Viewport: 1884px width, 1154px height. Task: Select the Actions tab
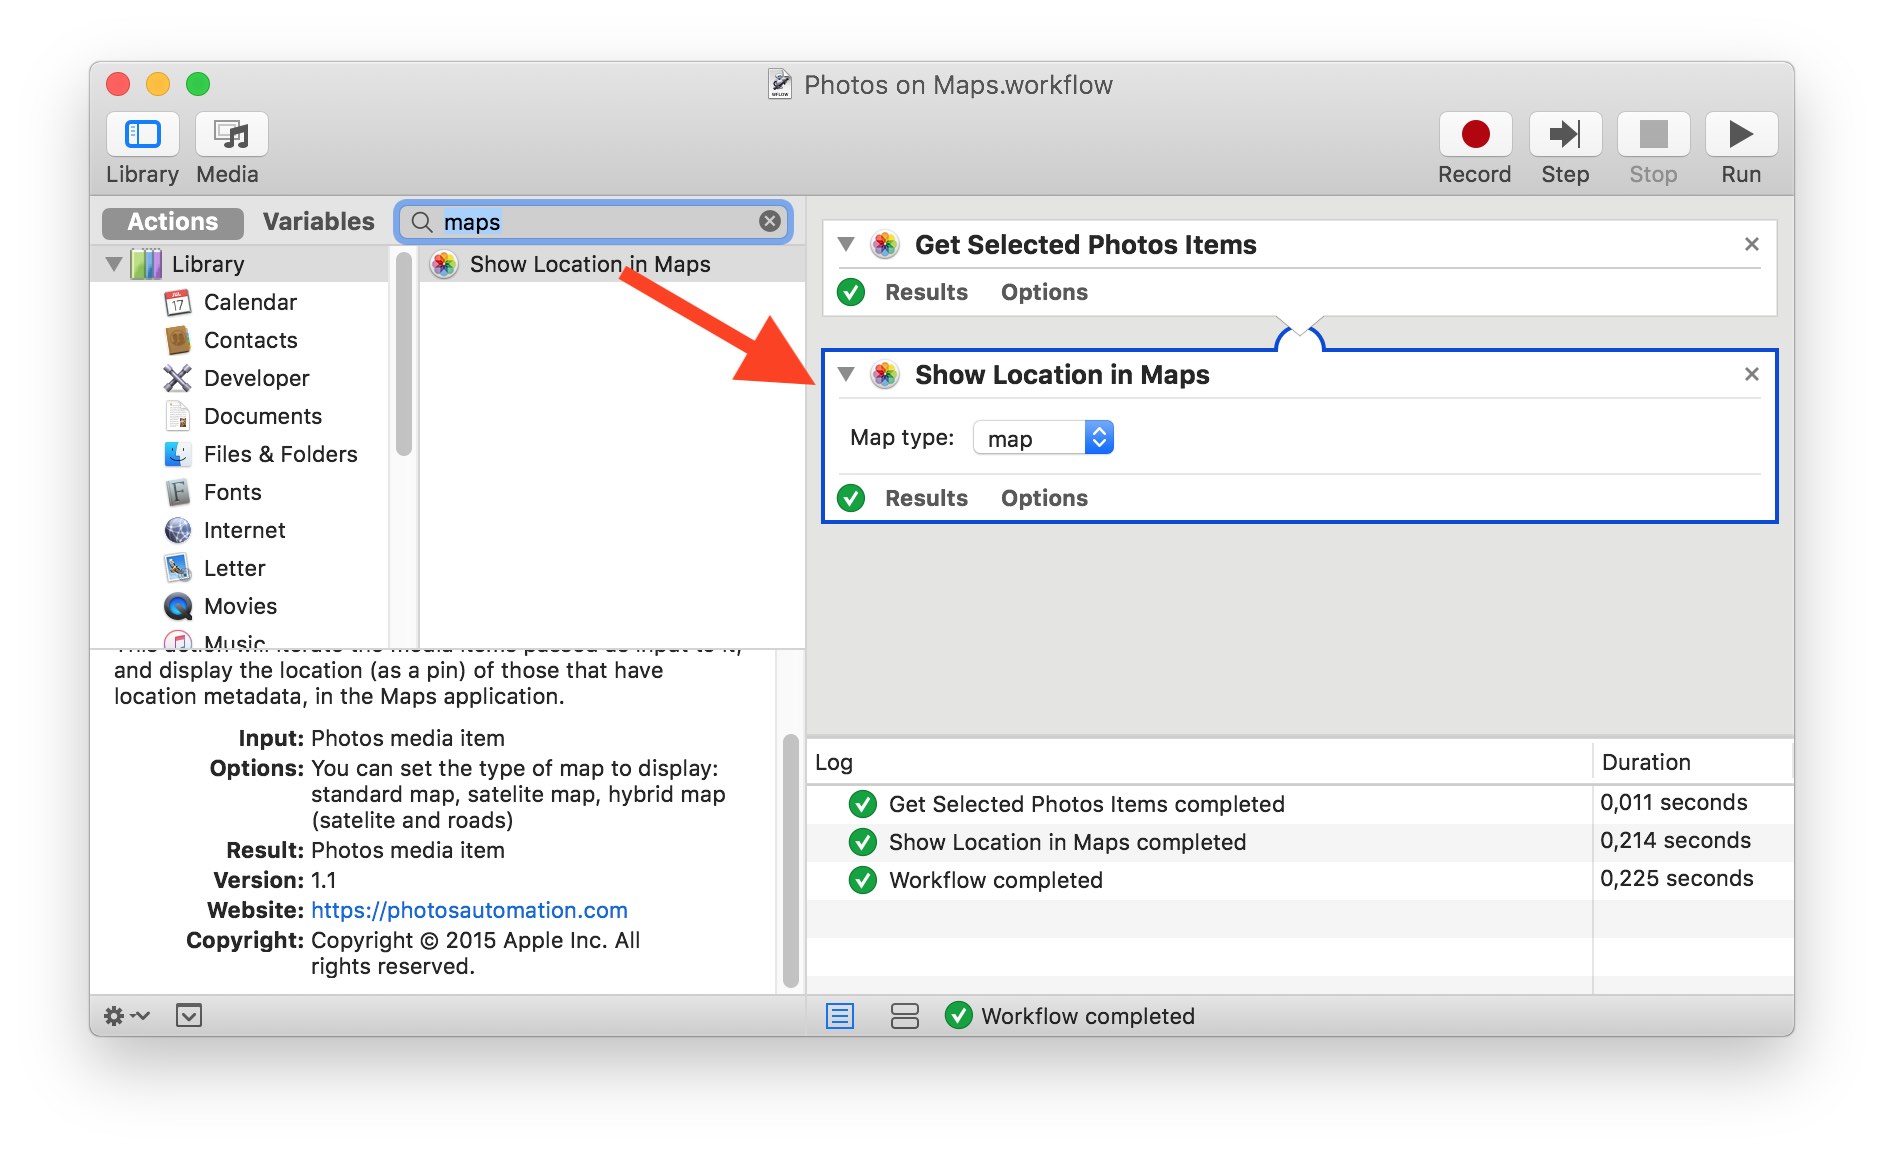(x=172, y=222)
